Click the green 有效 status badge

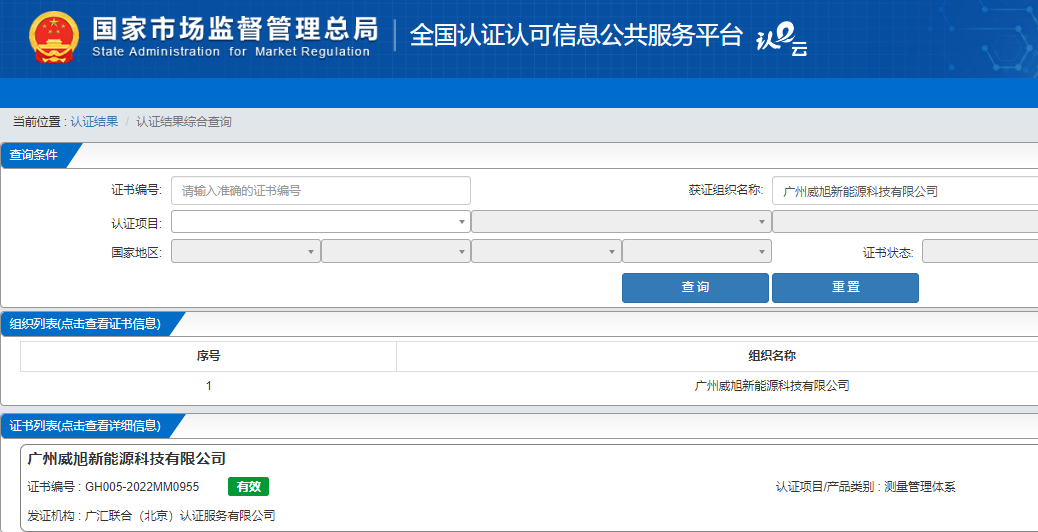[248, 487]
